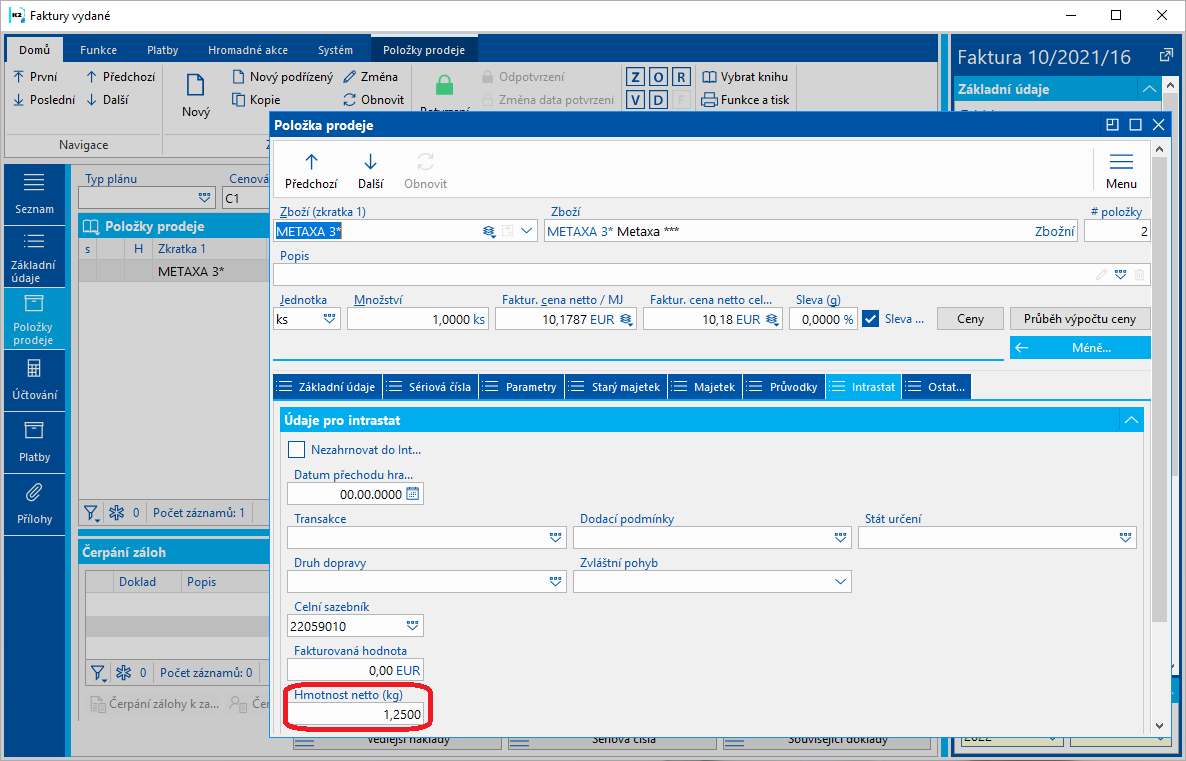1186x761 pixels.
Task: Create new record with Nový icon
Action: click(x=196, y=95)
